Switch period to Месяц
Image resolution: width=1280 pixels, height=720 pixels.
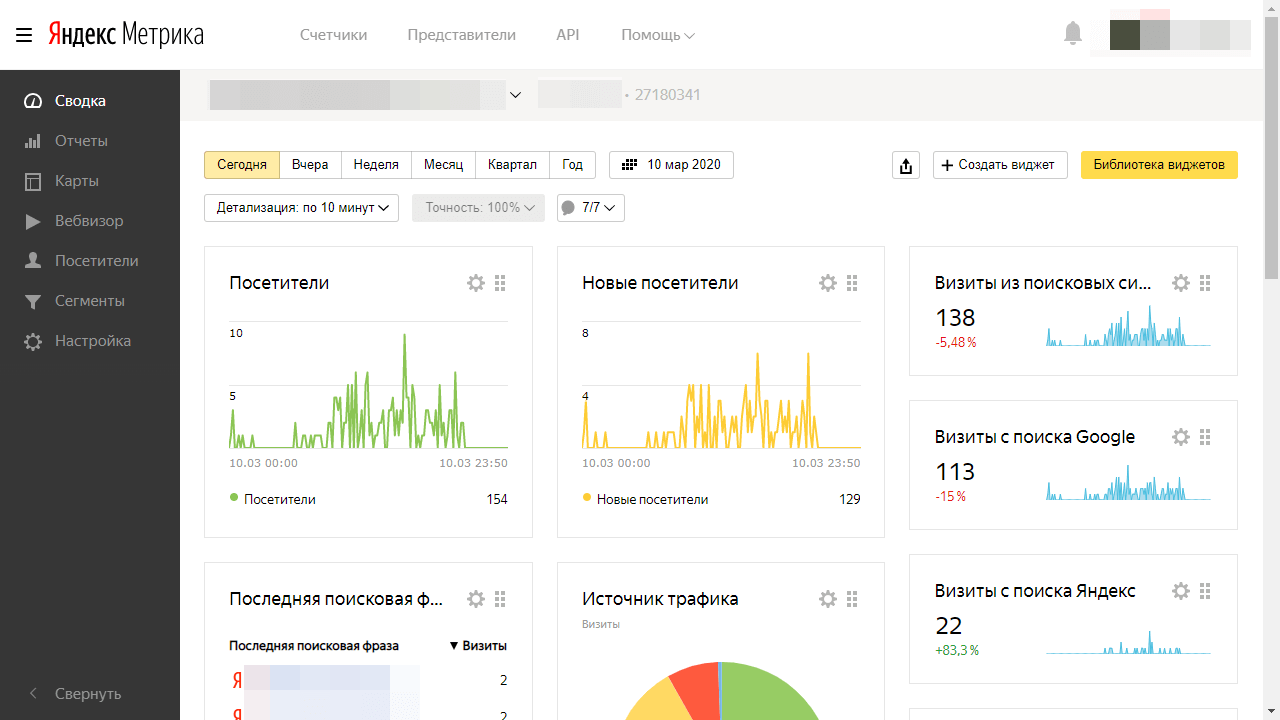point(443,165)
